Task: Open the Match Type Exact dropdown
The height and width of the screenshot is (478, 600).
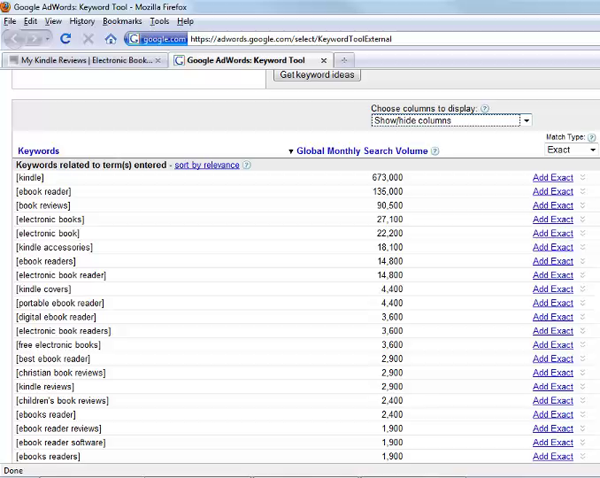Action: click(x=571, y=150)
